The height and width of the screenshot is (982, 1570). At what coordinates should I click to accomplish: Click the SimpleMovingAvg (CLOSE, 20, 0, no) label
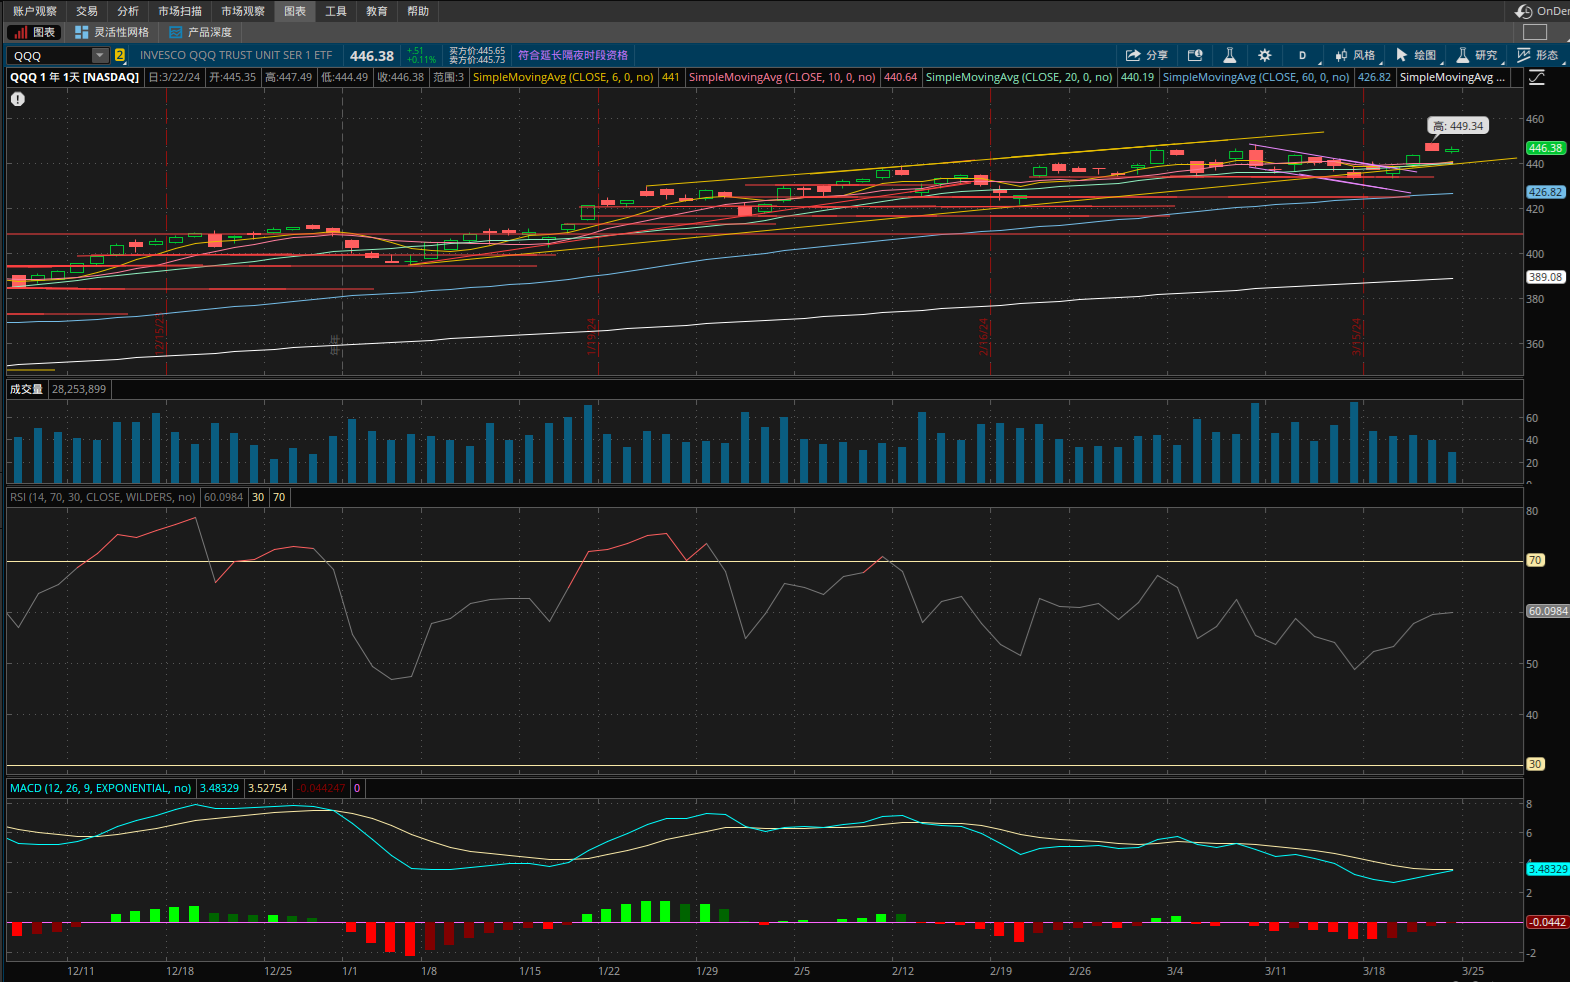pyautogui.click(x=1019, y=77)
